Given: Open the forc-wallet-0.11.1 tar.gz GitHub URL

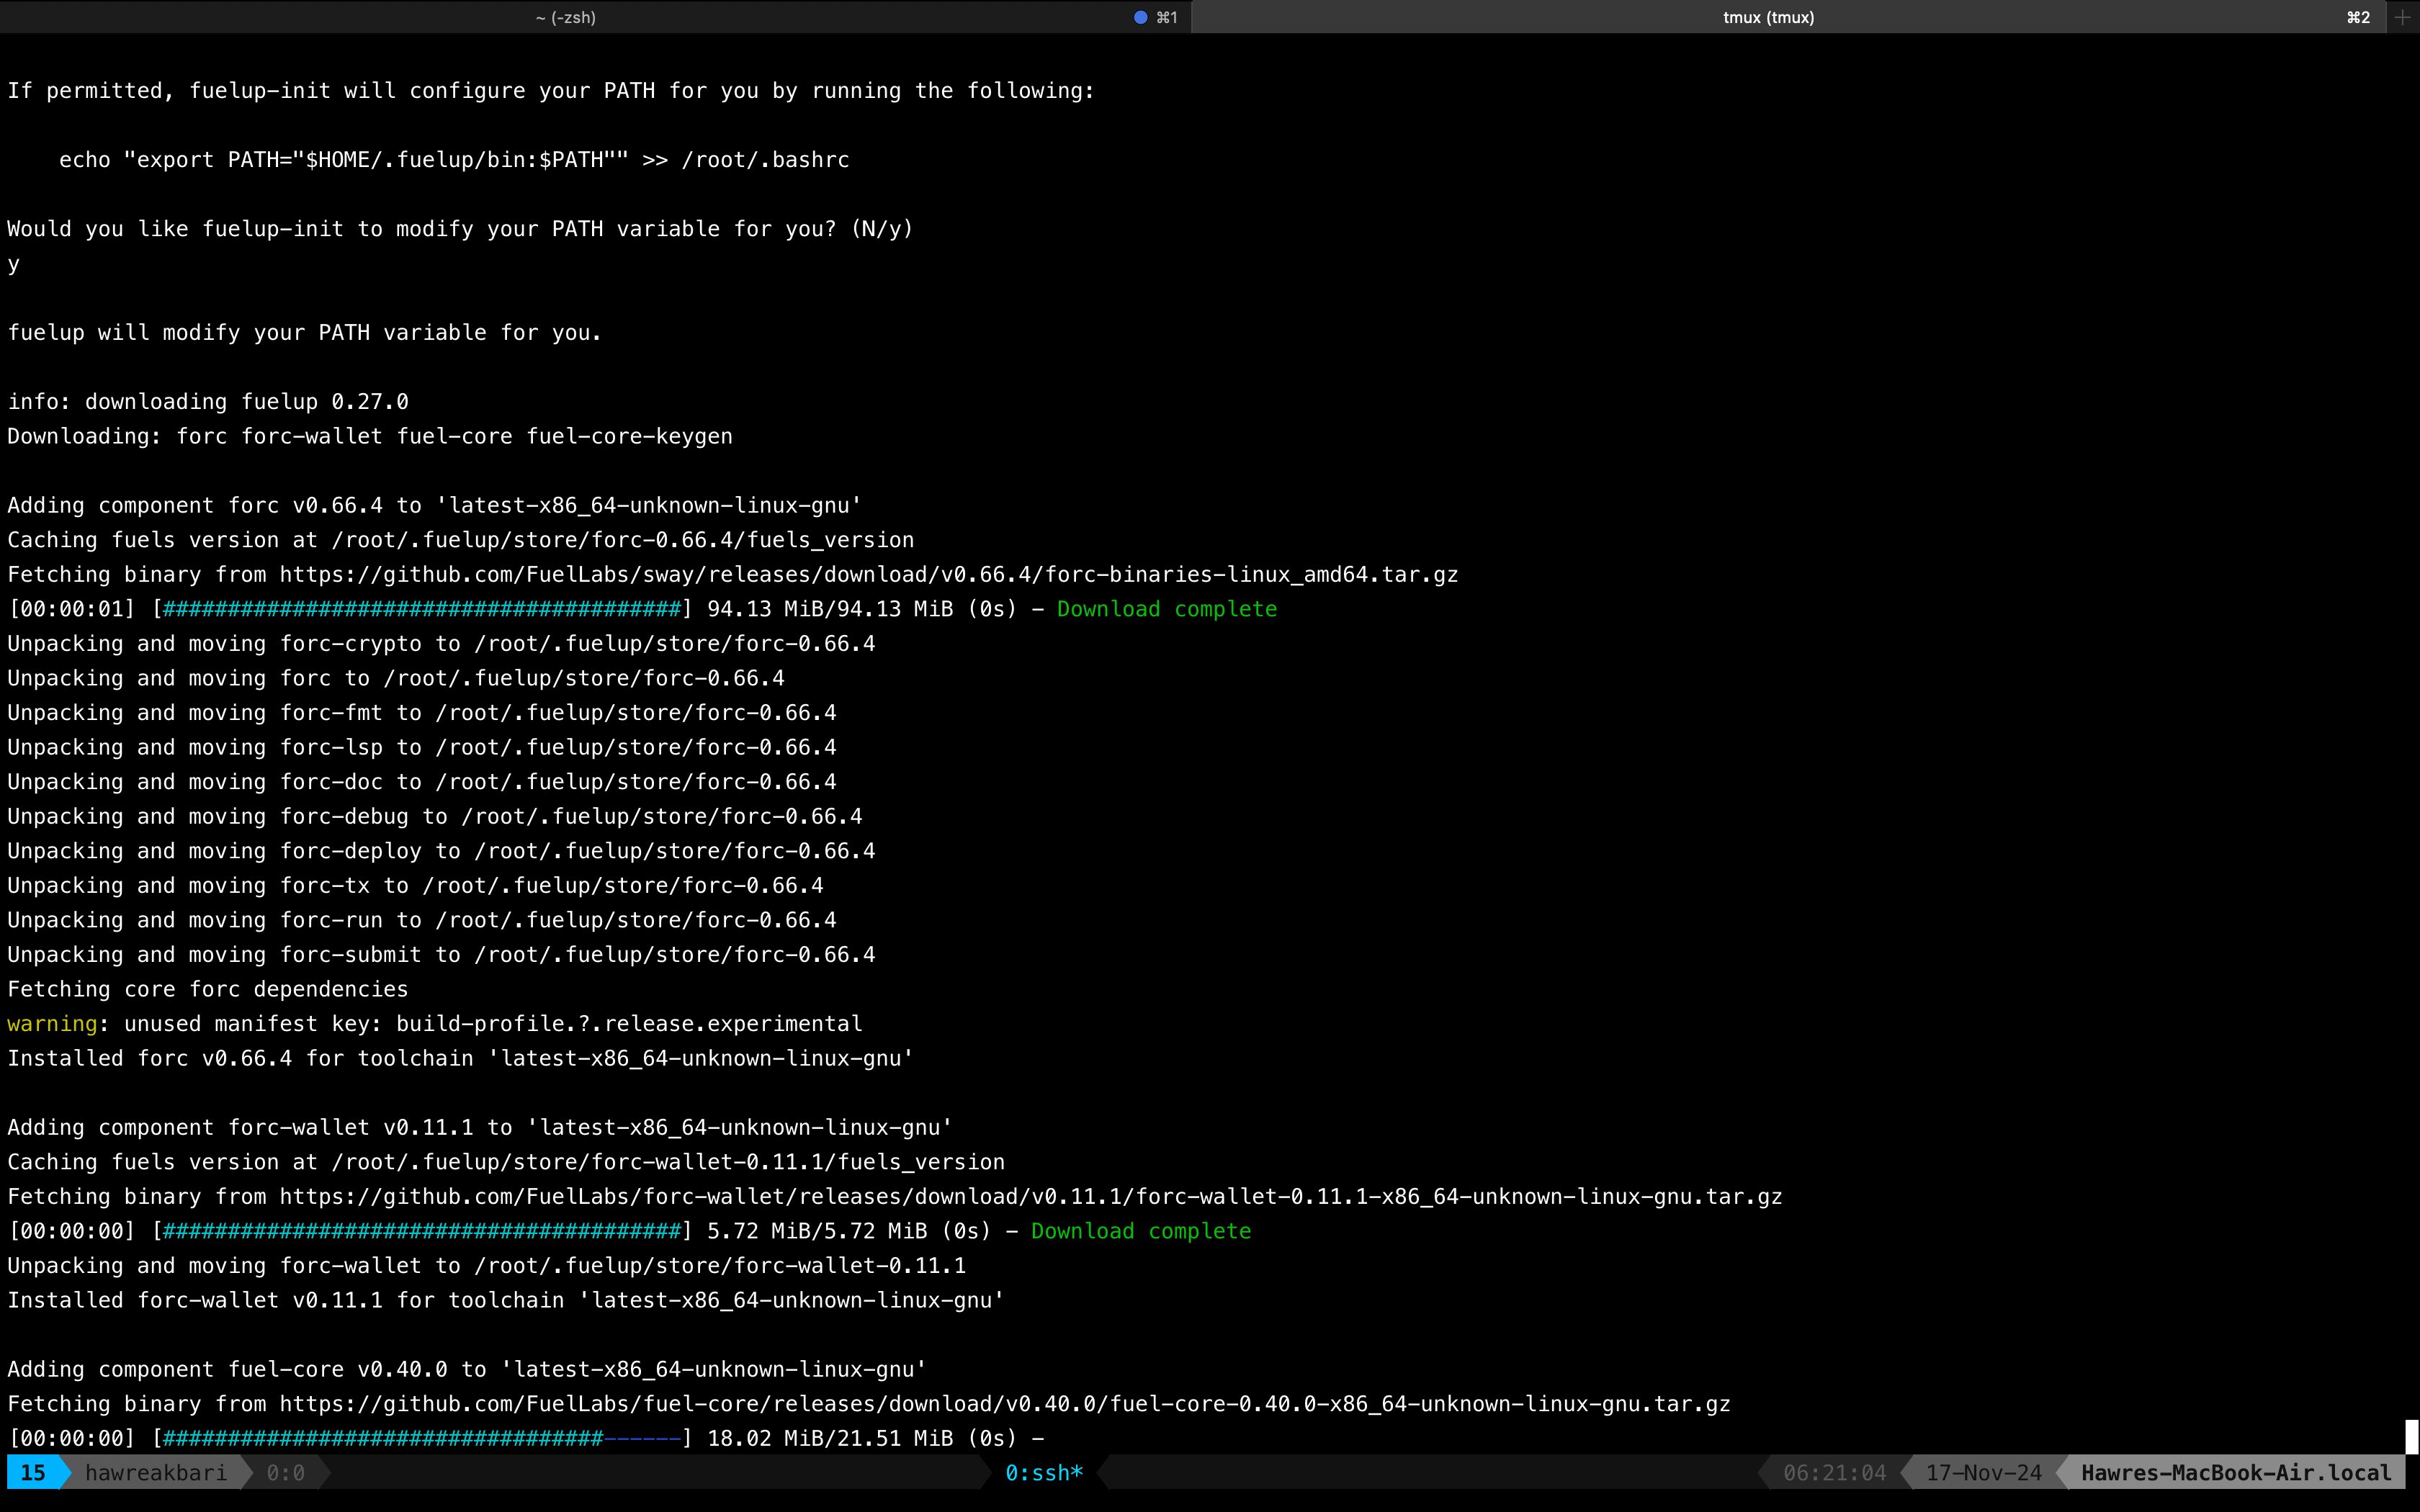Looking at the screenshot, I should (x=1031, y=1196).
